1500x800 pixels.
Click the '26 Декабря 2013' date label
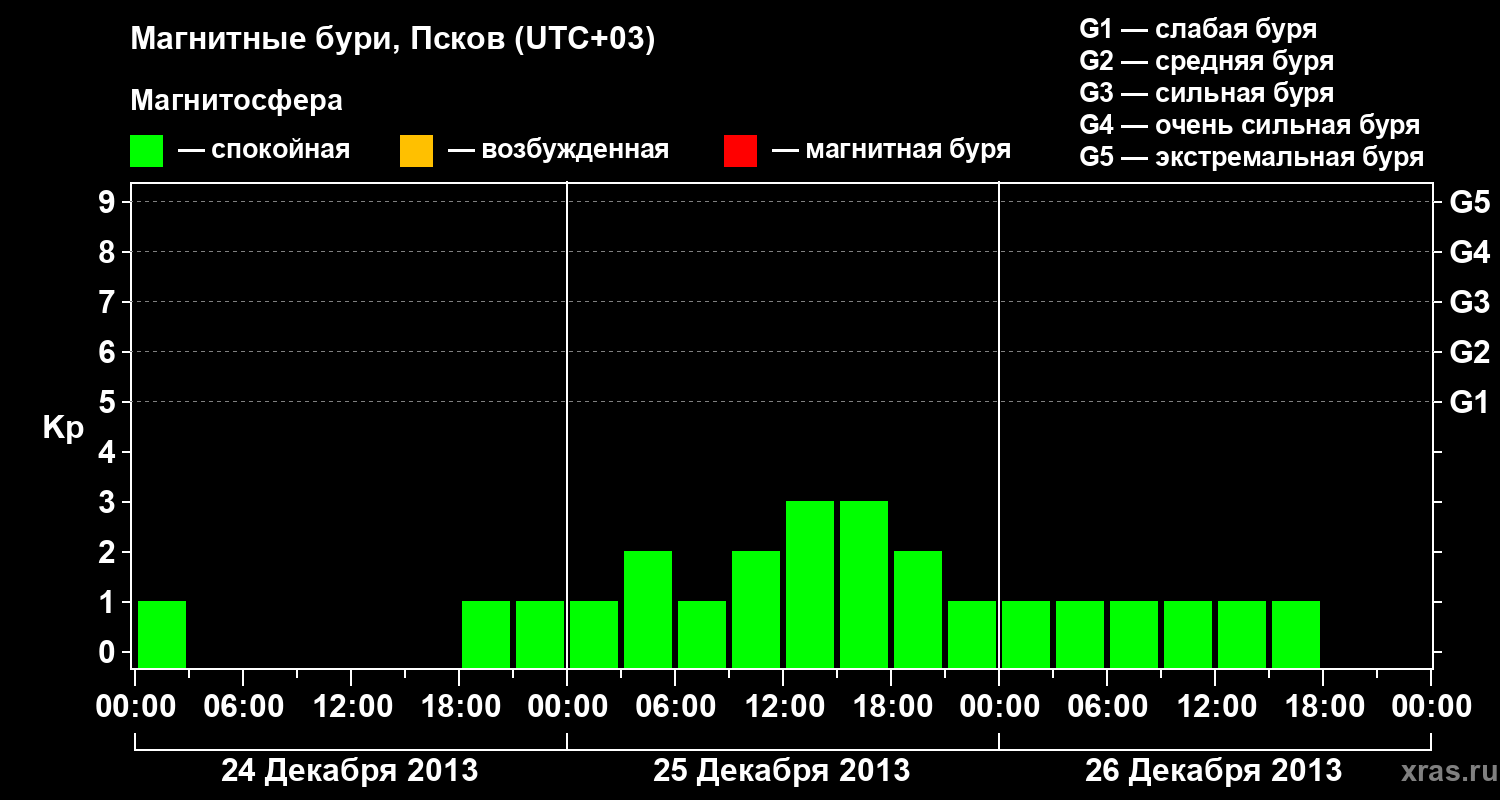point(1213,771)
